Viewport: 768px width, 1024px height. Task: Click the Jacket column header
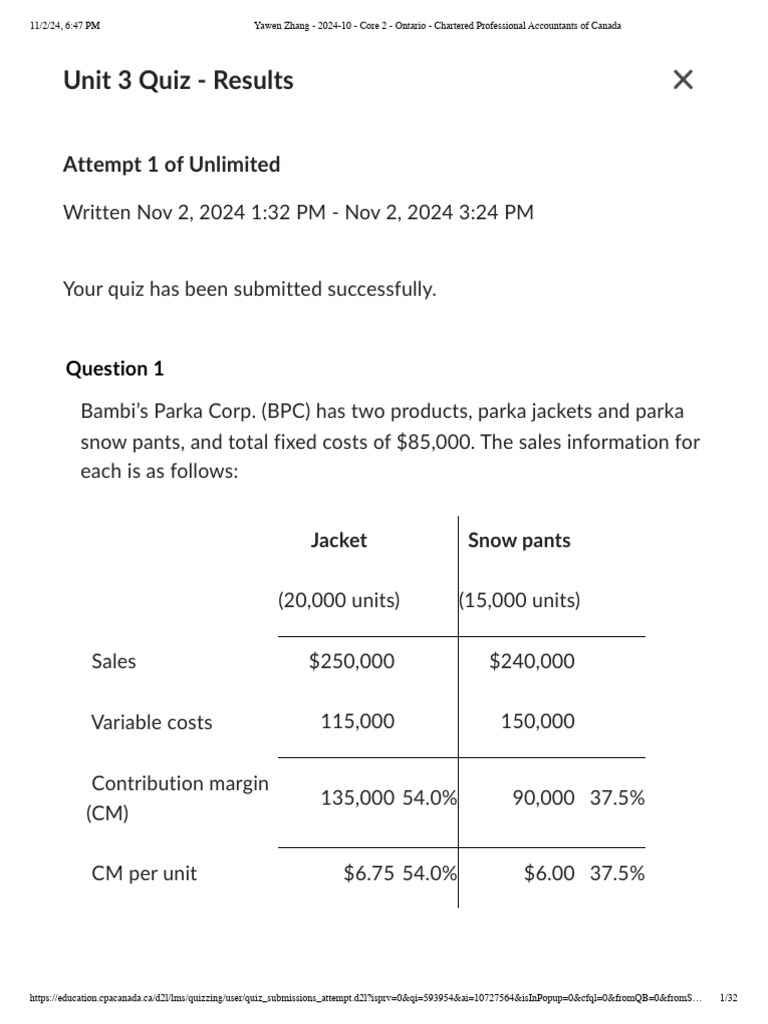click(x=338, y=540)
